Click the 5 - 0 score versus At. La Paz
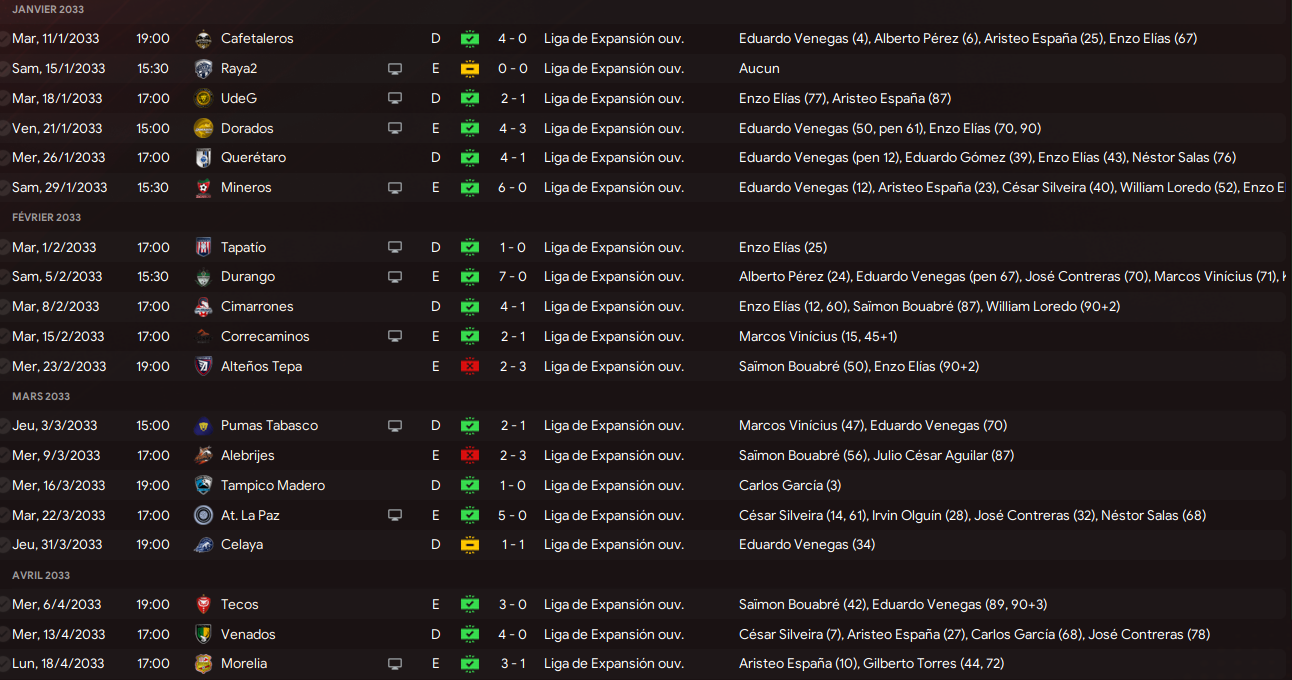The image size is (1292, 680). [x=512, y=516]
